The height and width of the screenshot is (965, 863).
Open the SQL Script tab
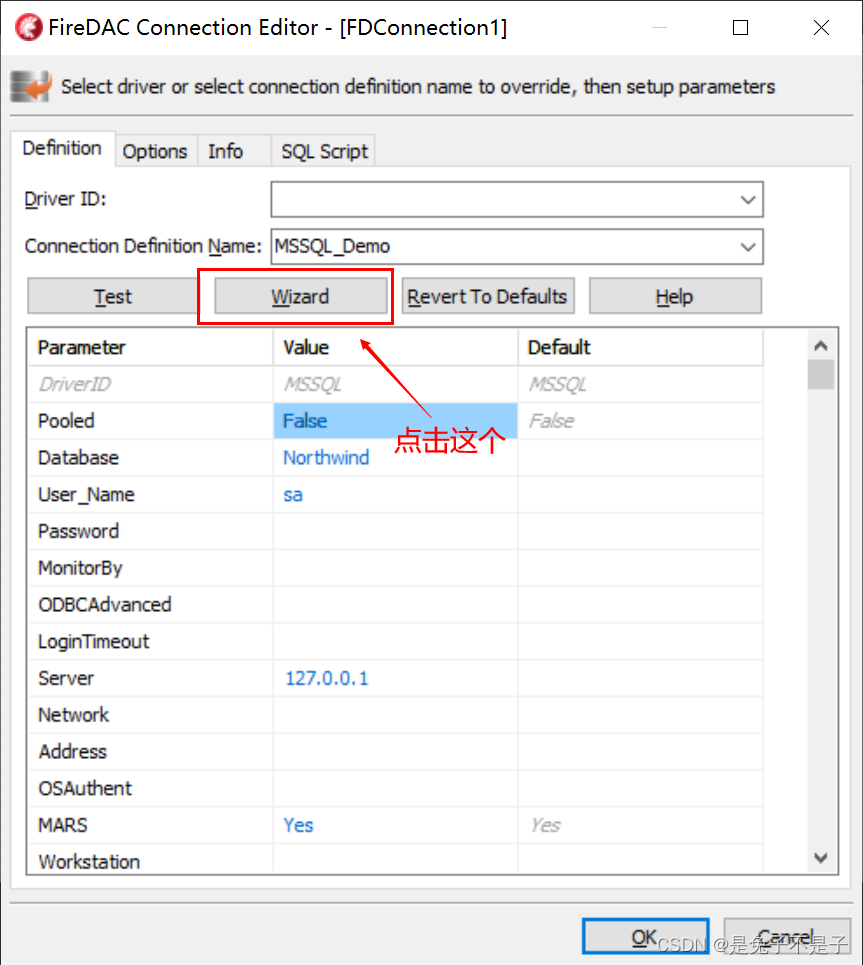click(323, 151)
